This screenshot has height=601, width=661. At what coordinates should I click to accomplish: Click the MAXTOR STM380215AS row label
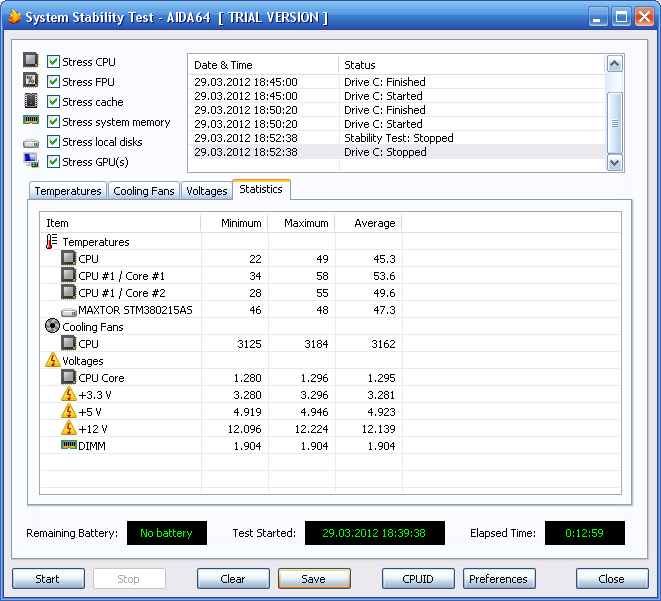pyautogui.click(x=135, y=310)
